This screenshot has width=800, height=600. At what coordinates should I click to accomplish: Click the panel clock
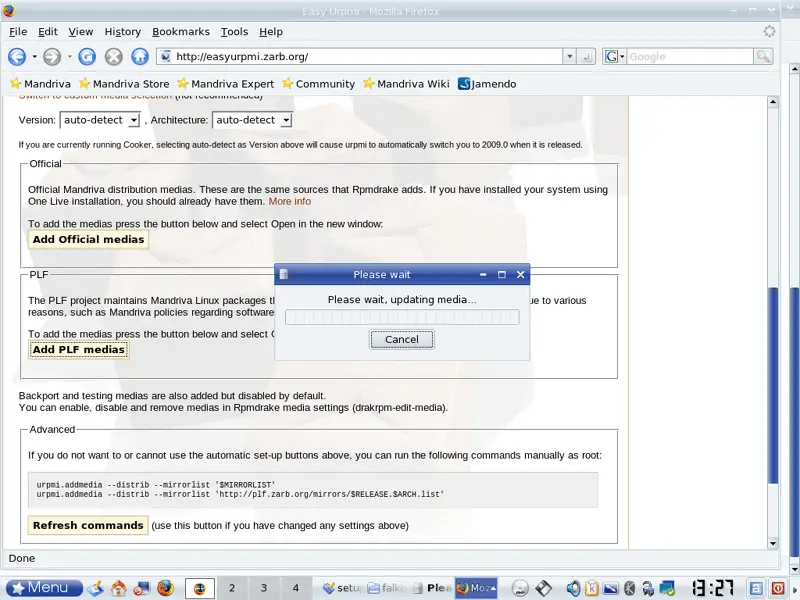point(712,588)
